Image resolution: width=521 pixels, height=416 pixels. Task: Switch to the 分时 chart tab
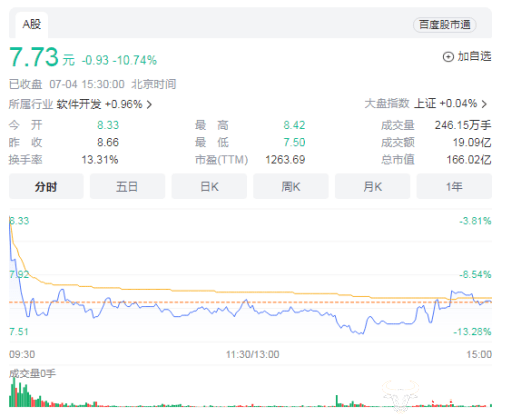point(46,186)
